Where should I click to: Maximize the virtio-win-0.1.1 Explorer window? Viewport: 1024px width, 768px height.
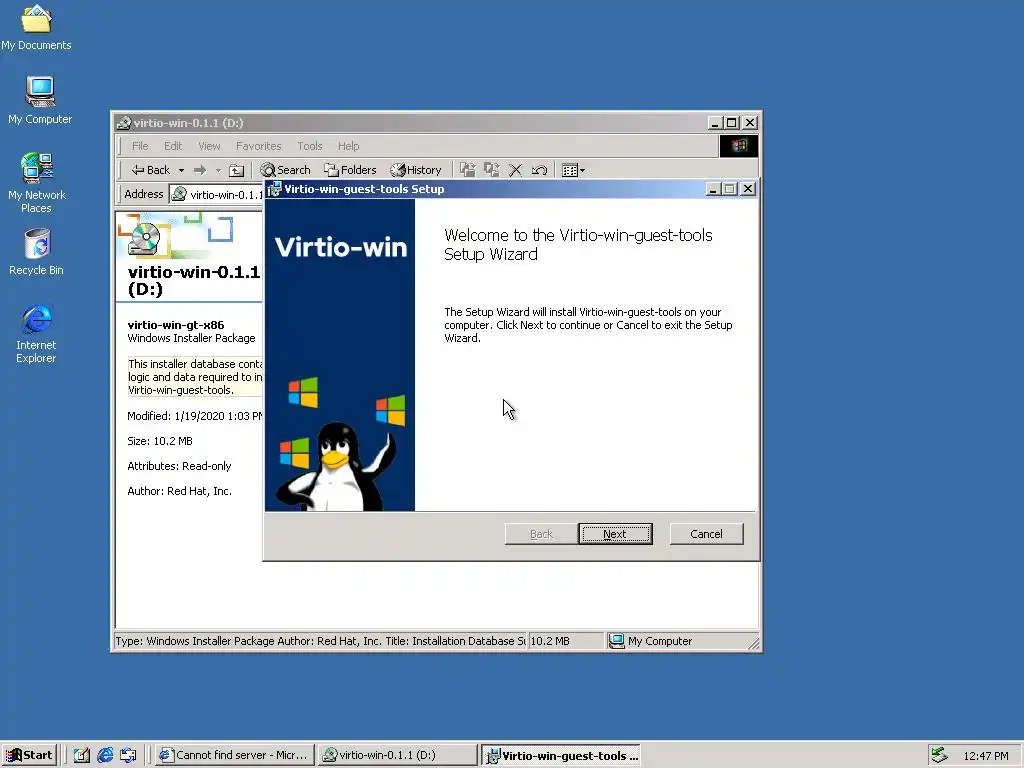point(732,123)
